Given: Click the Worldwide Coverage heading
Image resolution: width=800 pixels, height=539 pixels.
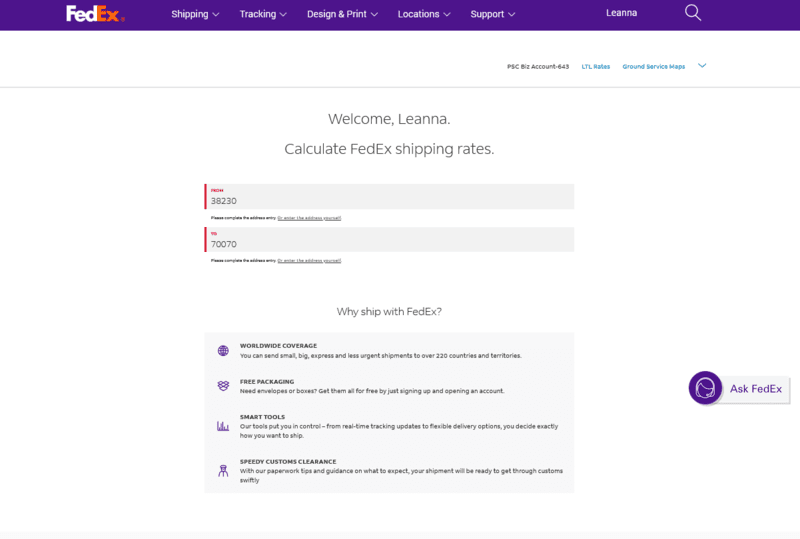Looking at the screenshot, I should [x=278, y=346].
